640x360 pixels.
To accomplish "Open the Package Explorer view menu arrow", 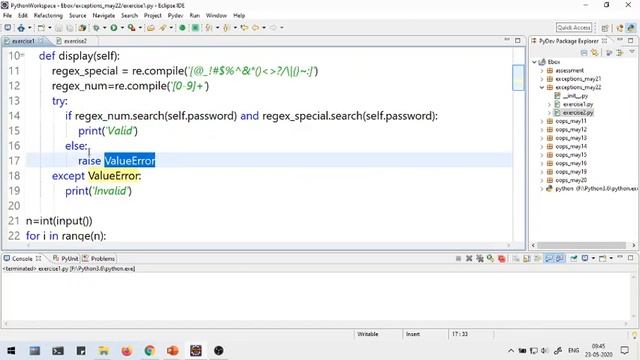I will pyautogui.click(x=632, y=52).
